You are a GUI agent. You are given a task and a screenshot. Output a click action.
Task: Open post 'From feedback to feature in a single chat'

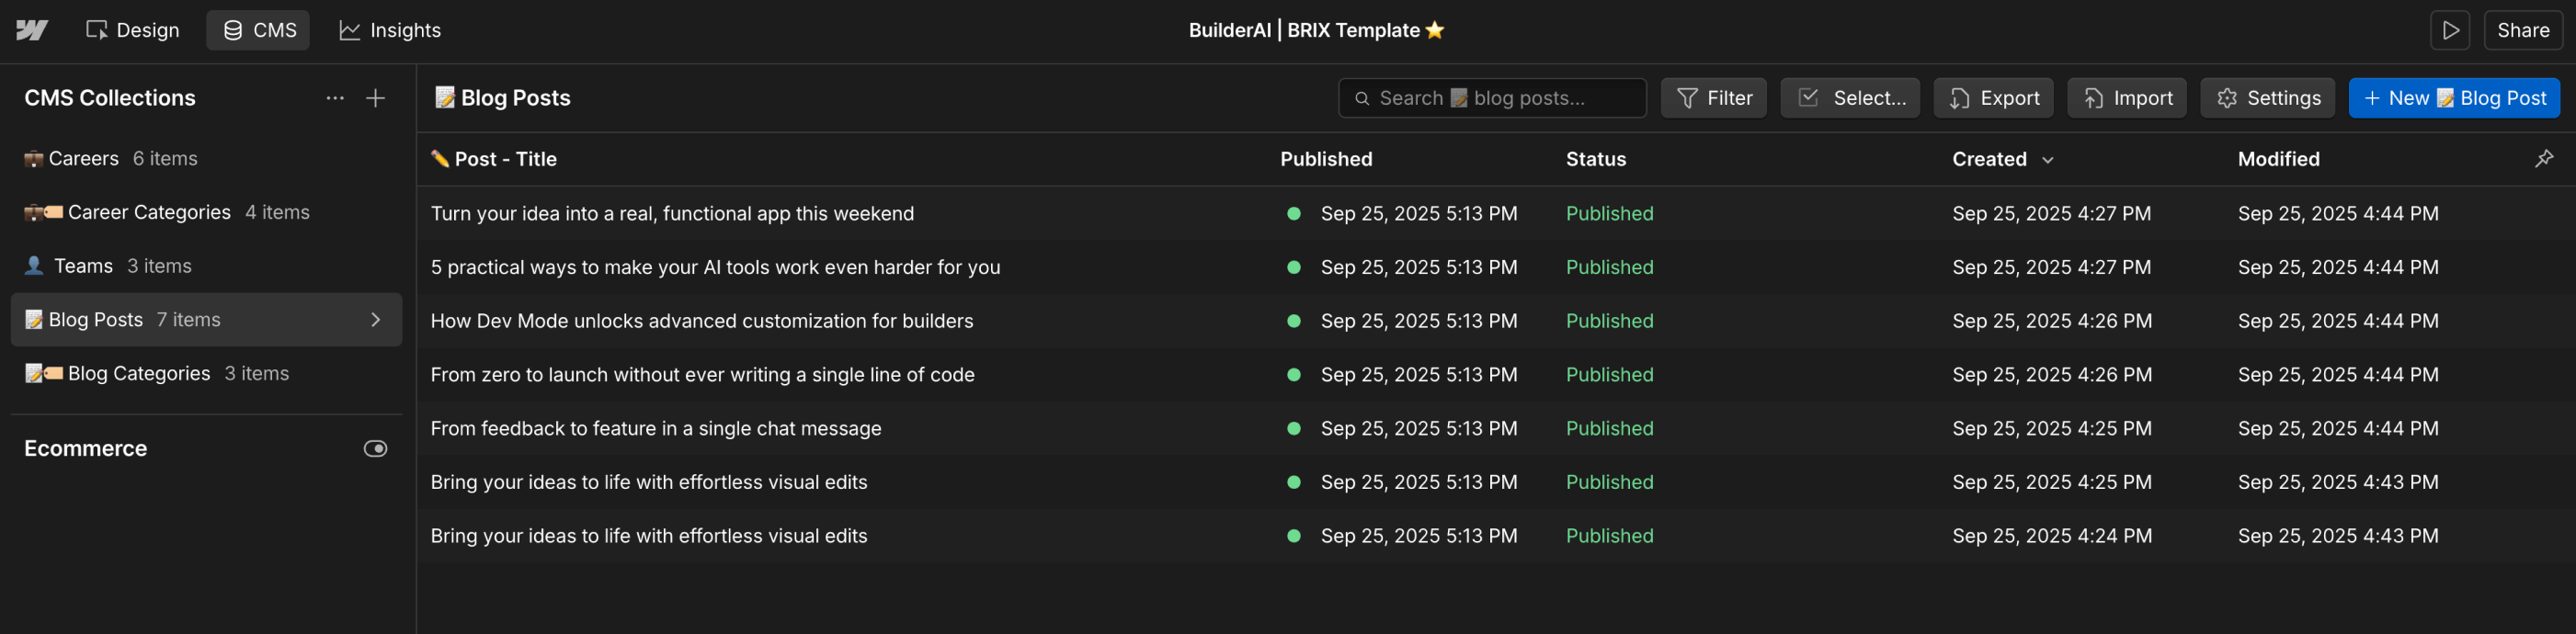[656, 428]
